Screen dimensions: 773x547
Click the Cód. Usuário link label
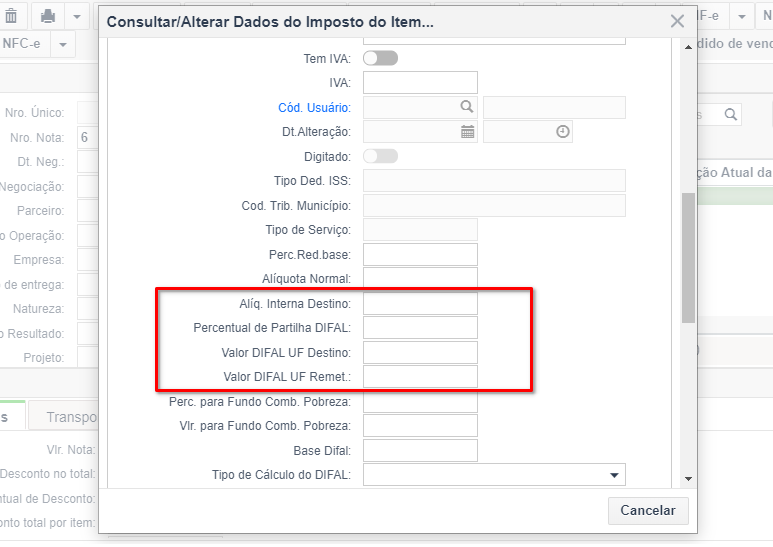point(314,107)
